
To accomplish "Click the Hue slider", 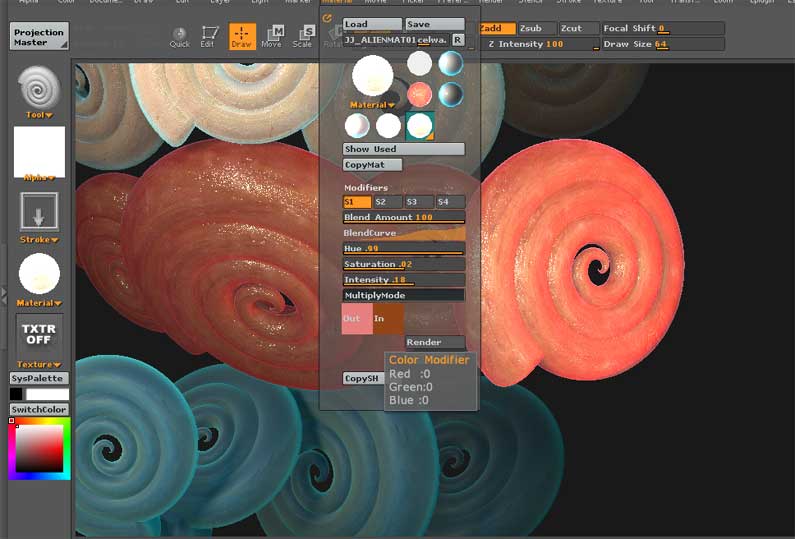I will click(x=404, y=248).
